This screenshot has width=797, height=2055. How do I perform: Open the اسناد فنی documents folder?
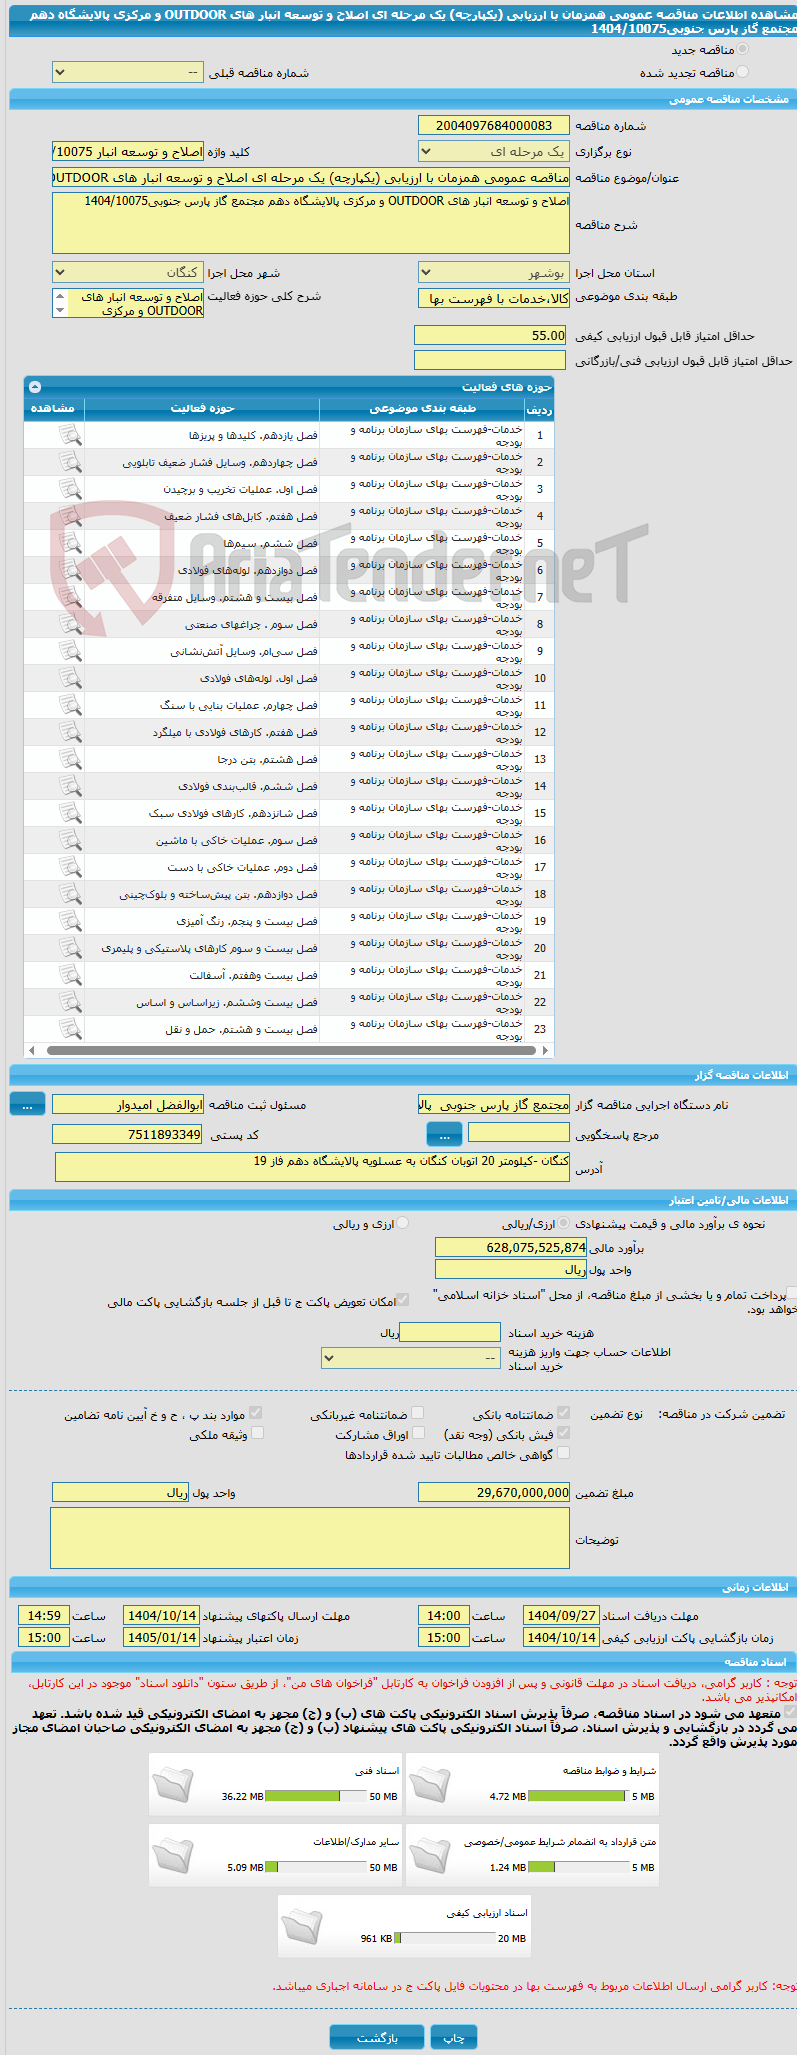coord(173,1784)
